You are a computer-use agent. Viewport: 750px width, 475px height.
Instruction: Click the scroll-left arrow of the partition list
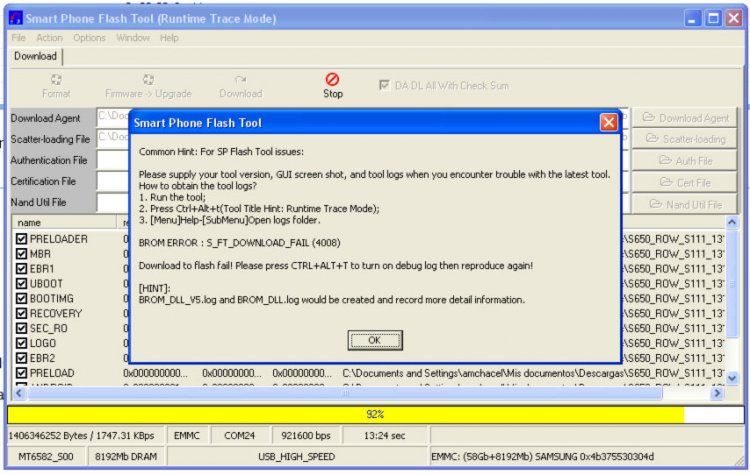[x=19, y=393]
